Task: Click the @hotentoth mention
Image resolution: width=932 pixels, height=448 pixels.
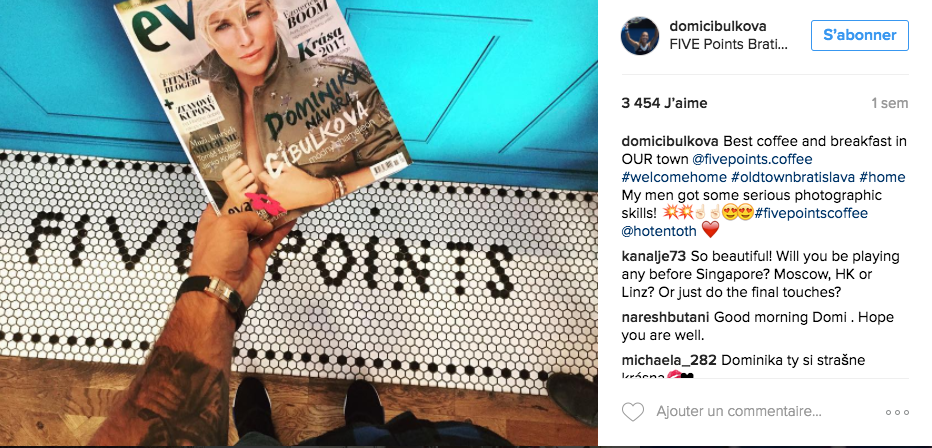Action: 659,231
